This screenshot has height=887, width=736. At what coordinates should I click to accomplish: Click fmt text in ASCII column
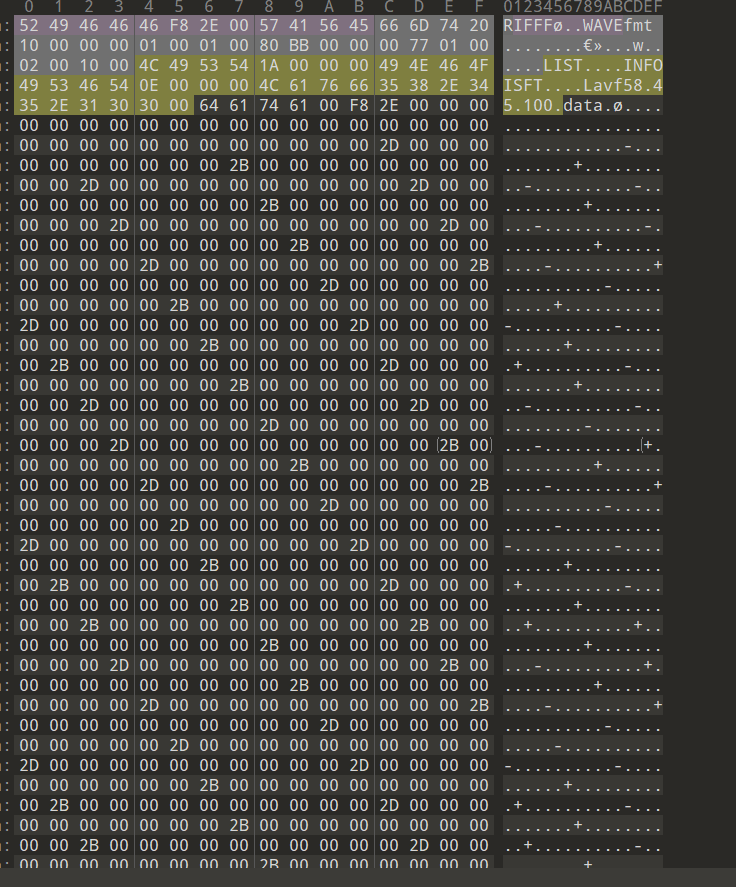tap(639, 25)
